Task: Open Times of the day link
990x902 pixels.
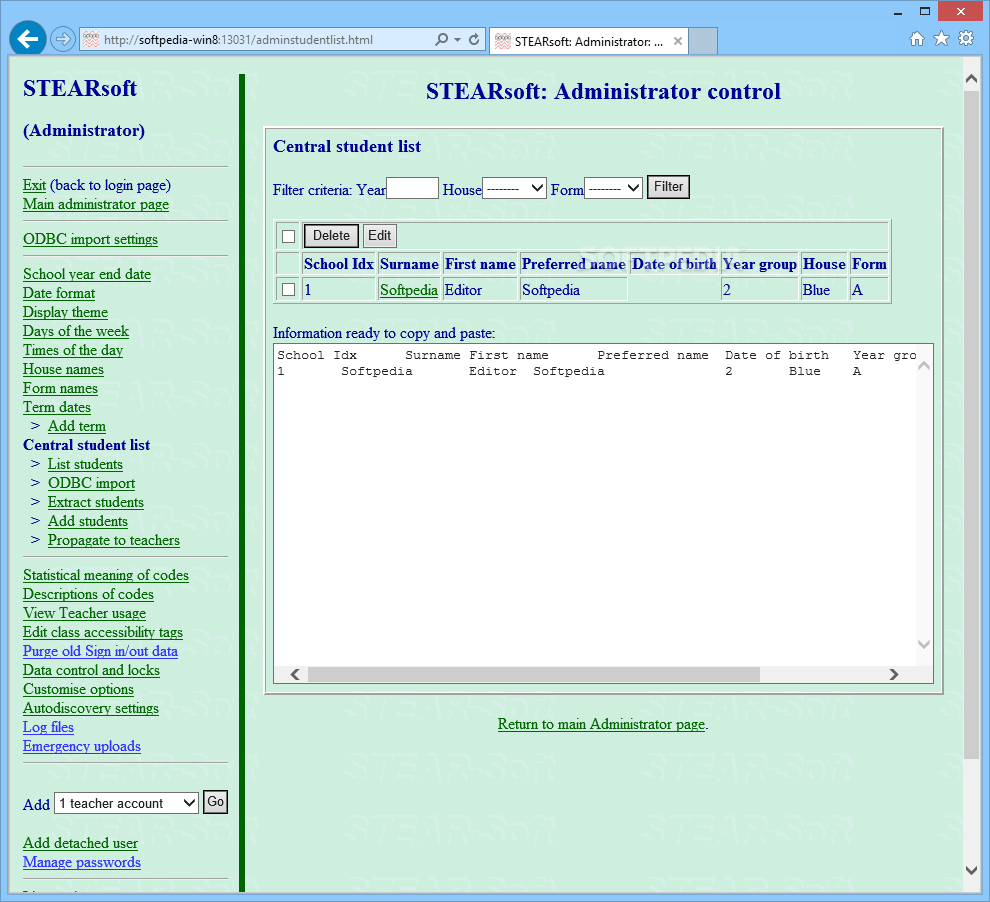Action: 73,350
